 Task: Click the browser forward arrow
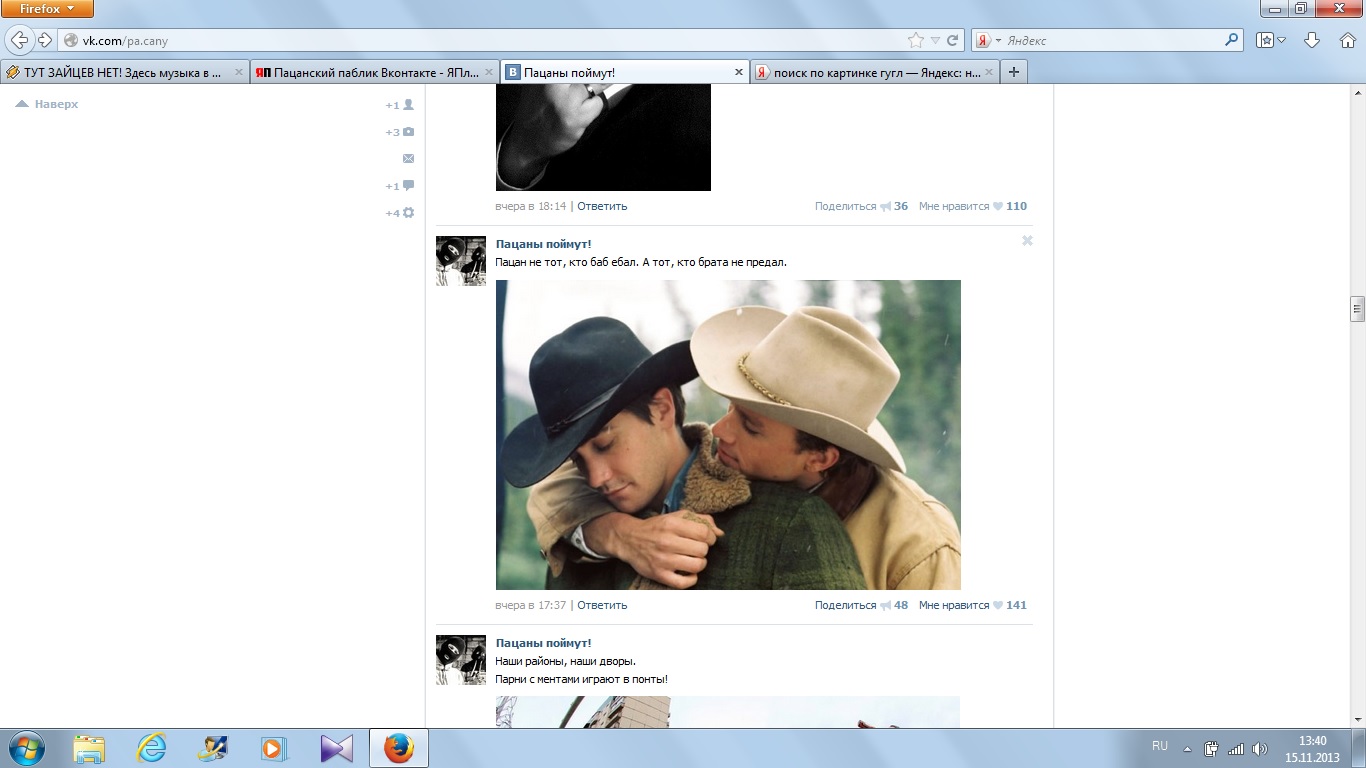click(x=45, y=41)
